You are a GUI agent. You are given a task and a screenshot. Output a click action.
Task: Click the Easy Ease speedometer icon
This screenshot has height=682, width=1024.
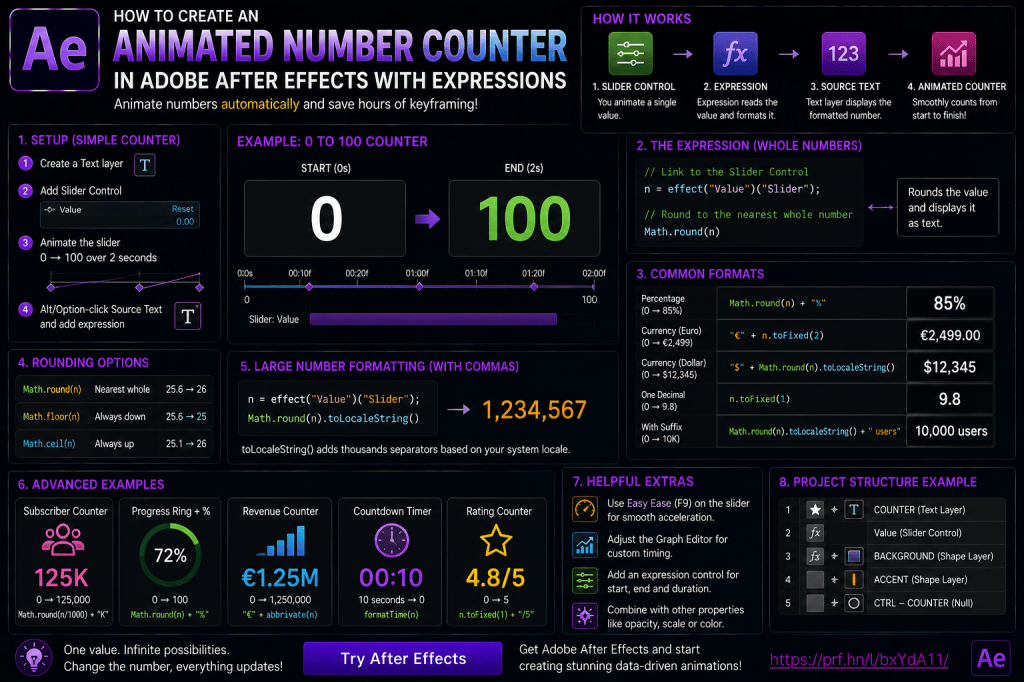(584, 509)
